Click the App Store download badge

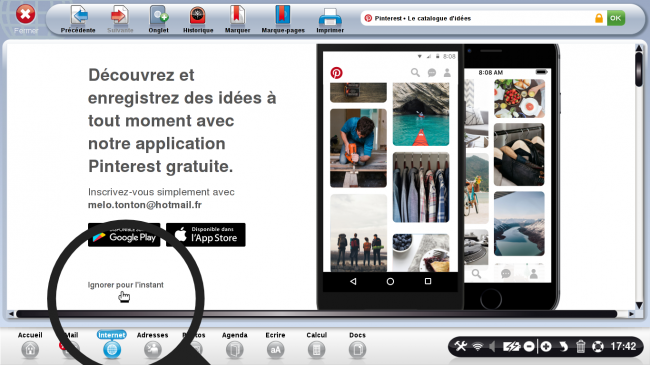[206, 235]
